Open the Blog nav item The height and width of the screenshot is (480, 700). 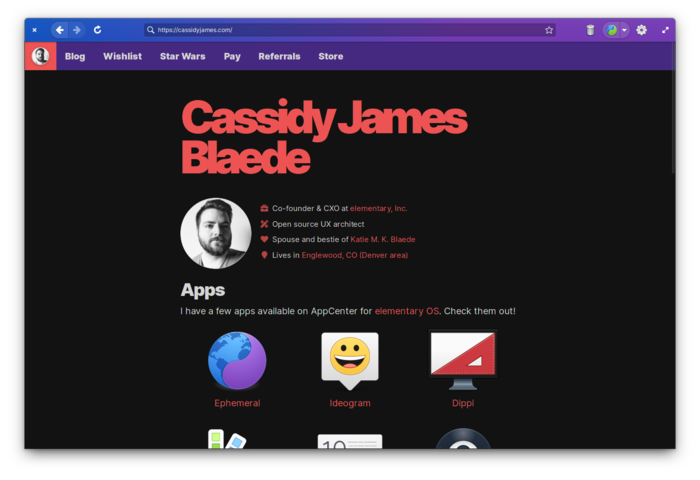coord(75,56)
